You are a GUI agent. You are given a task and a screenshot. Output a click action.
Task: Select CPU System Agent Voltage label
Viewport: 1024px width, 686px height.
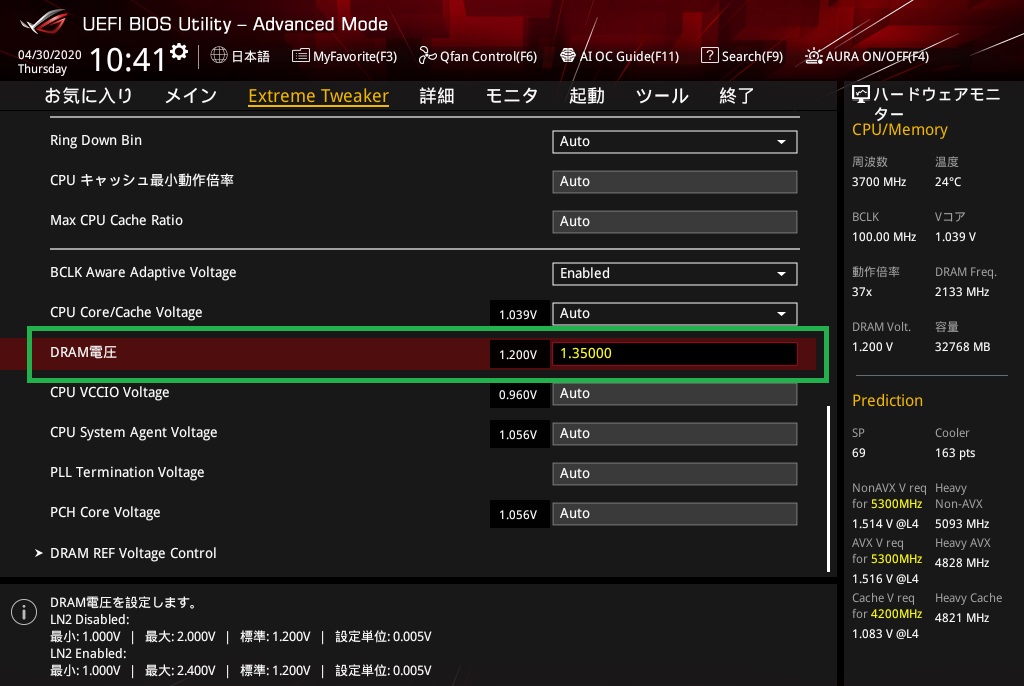[x=134, y=433]
